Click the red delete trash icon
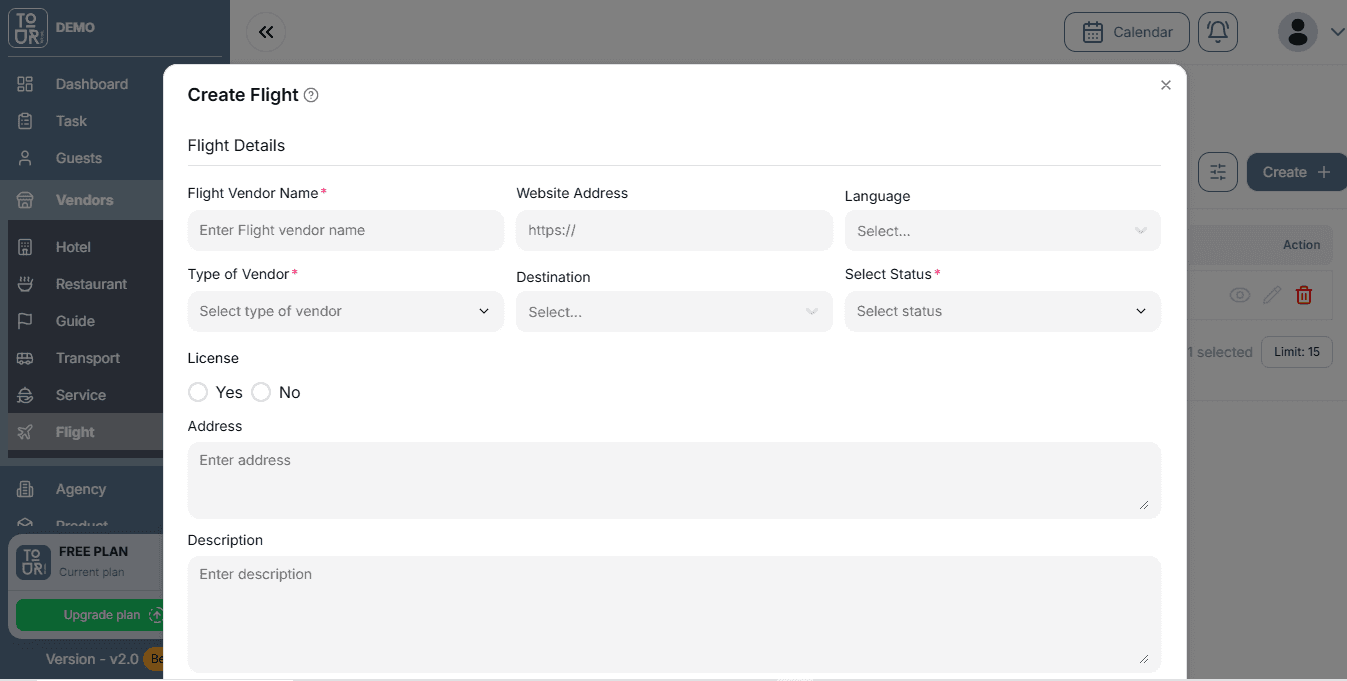Viewport: 1347px width, 681px height. point(1303,295)
